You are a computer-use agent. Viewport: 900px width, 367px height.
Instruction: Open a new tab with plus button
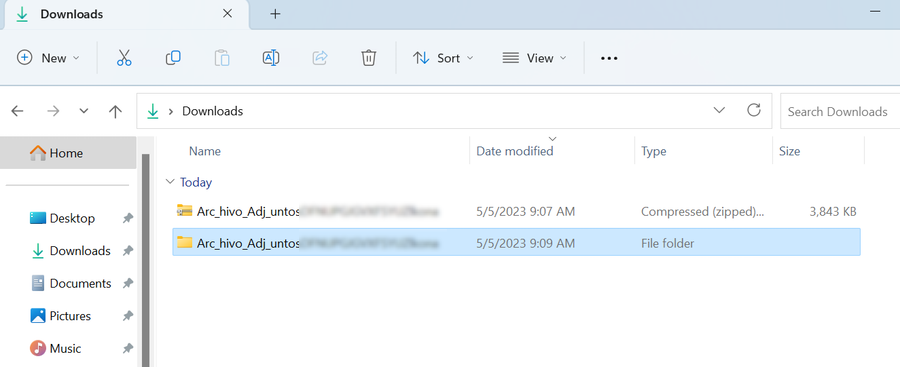tap(275, 14)
